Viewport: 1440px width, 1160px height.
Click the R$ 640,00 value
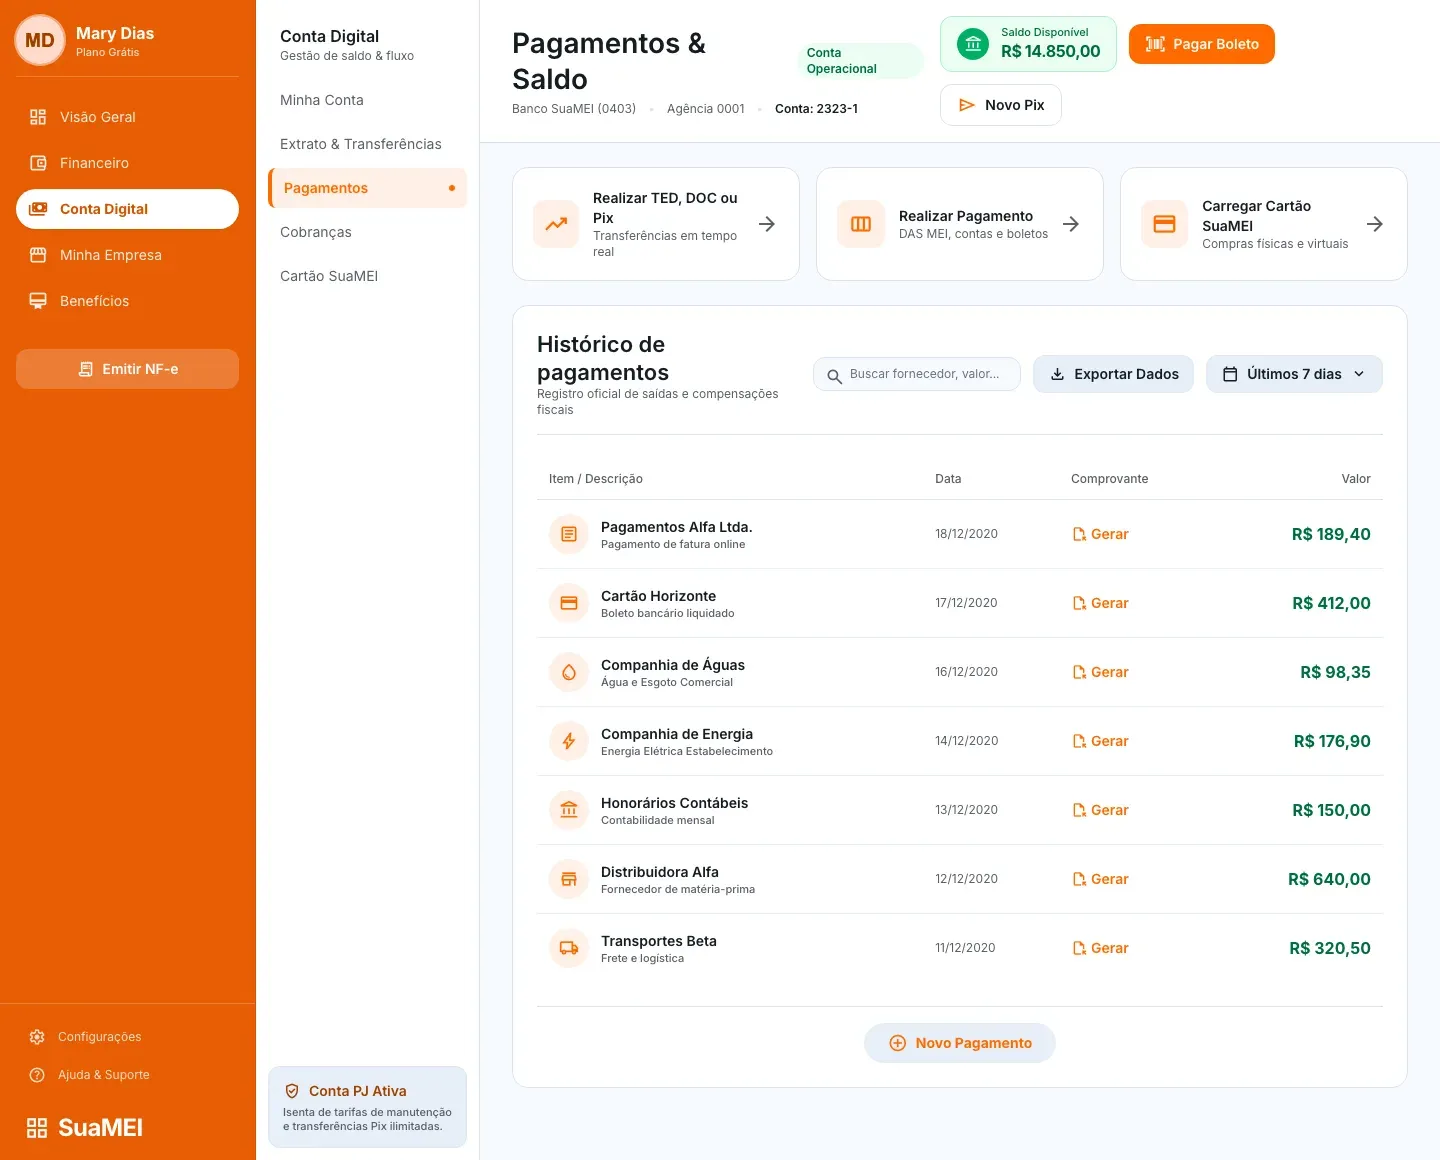click(x=1329, y=879)
